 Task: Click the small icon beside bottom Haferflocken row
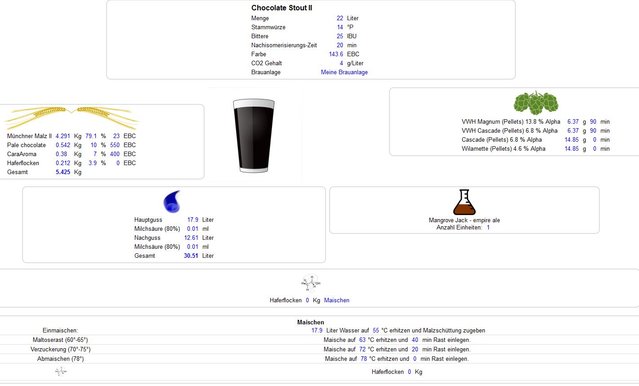[x=61, y=371]
